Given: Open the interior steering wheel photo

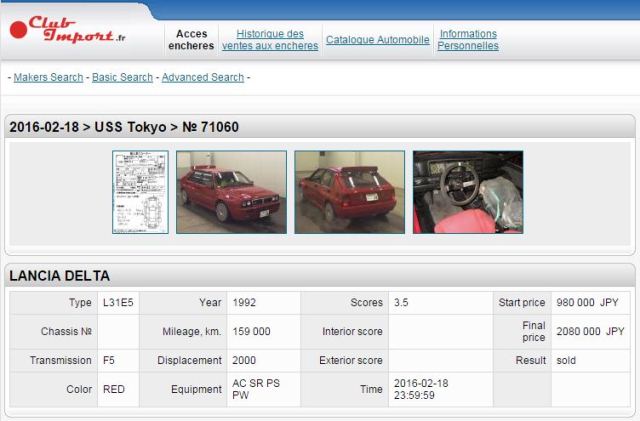Looking at the screenshot, I should coord(467,192).
